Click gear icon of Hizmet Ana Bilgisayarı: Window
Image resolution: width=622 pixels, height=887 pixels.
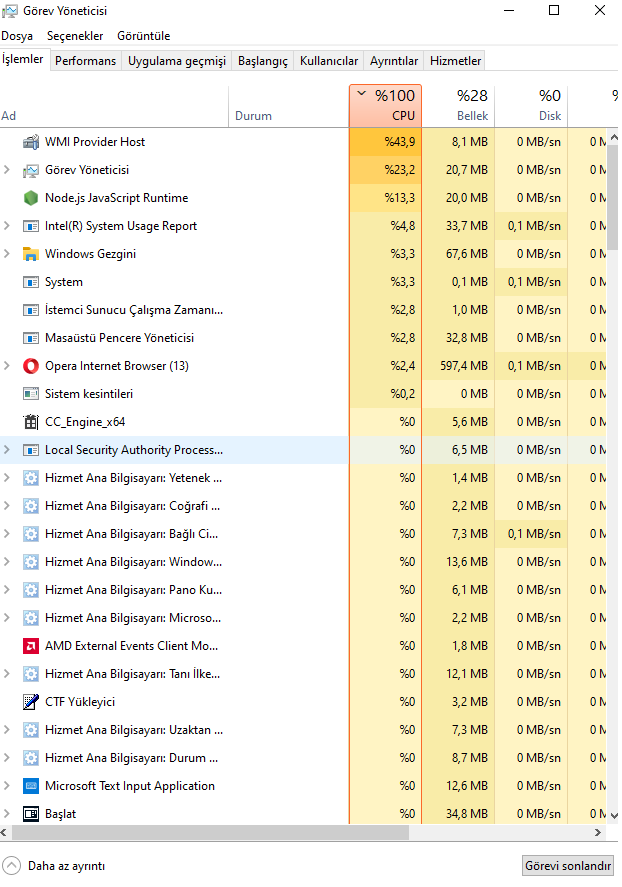pyautogui.click(x=31, y=562)
